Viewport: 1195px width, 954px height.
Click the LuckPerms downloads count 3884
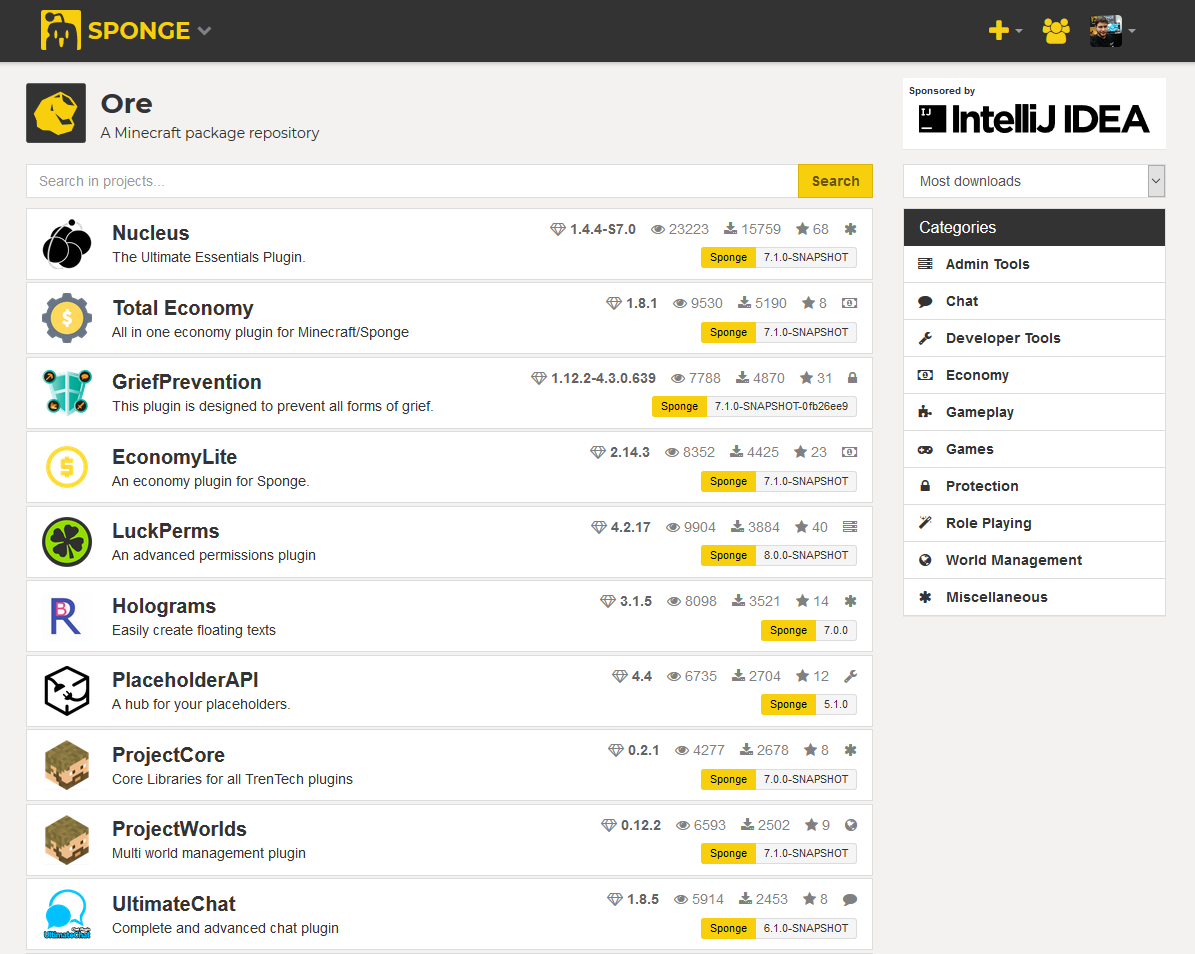coord(764,527)
